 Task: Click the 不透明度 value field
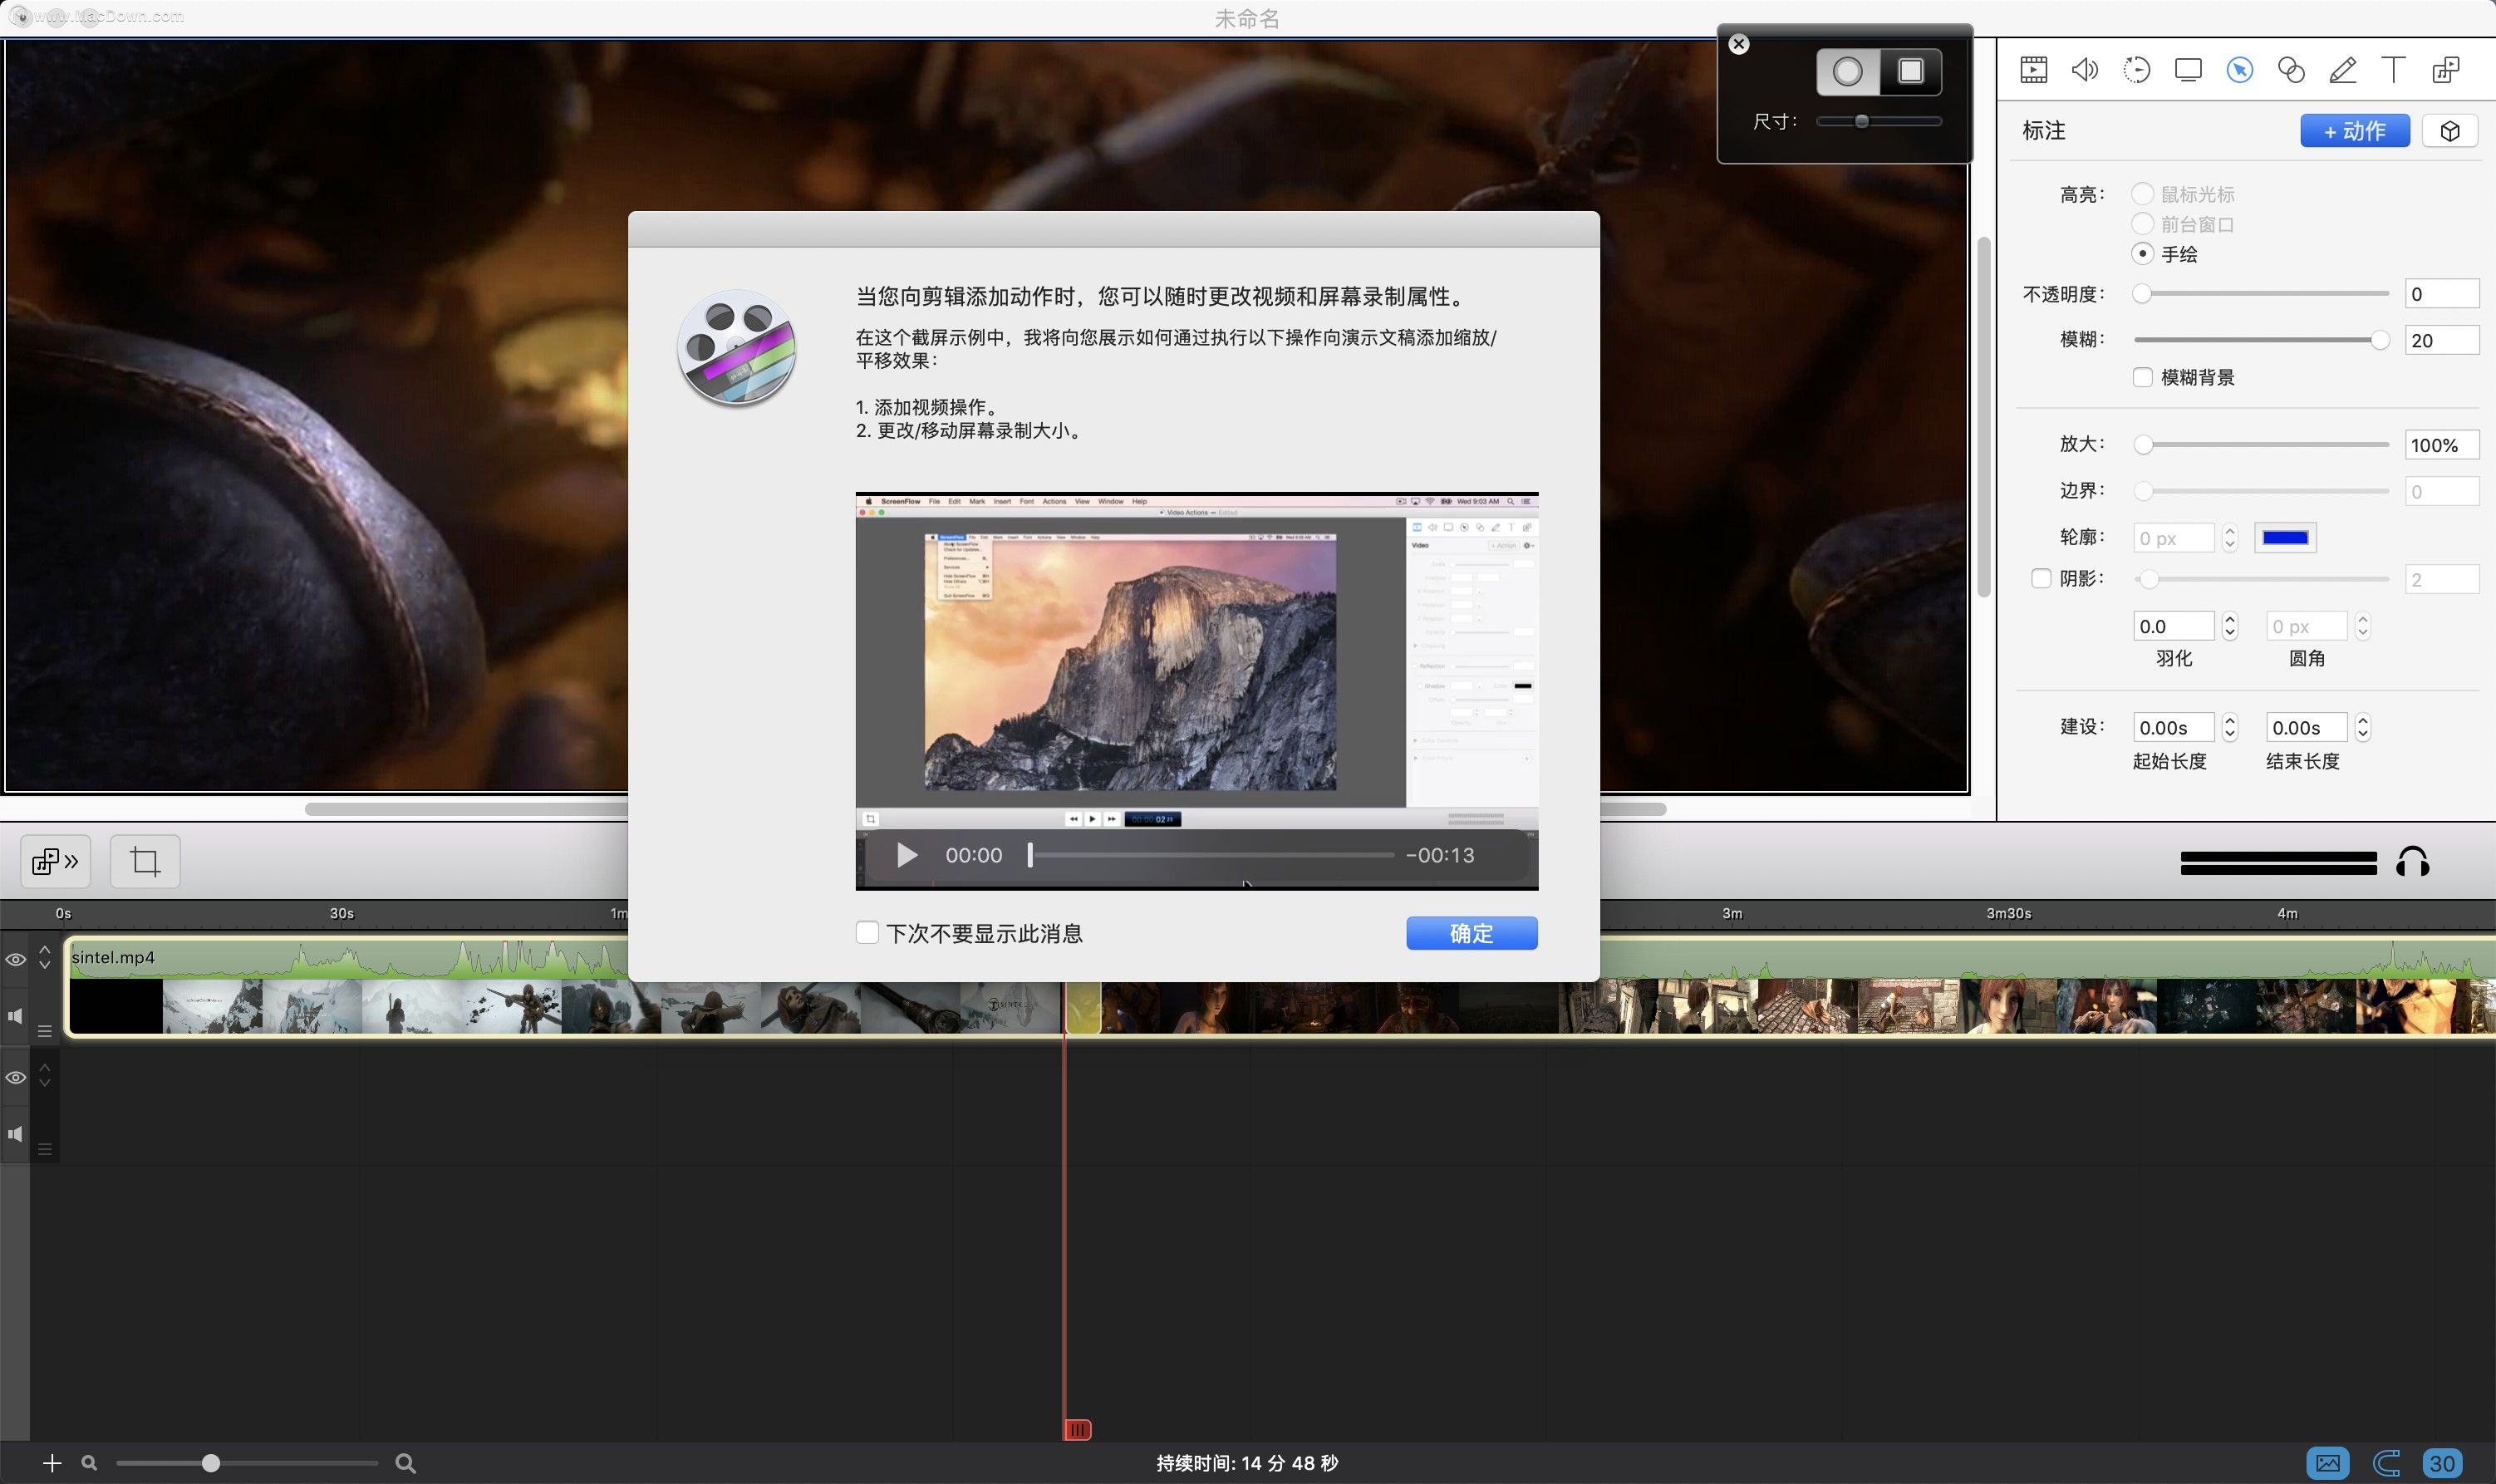pyautogui.click(x=2442, y=294)
